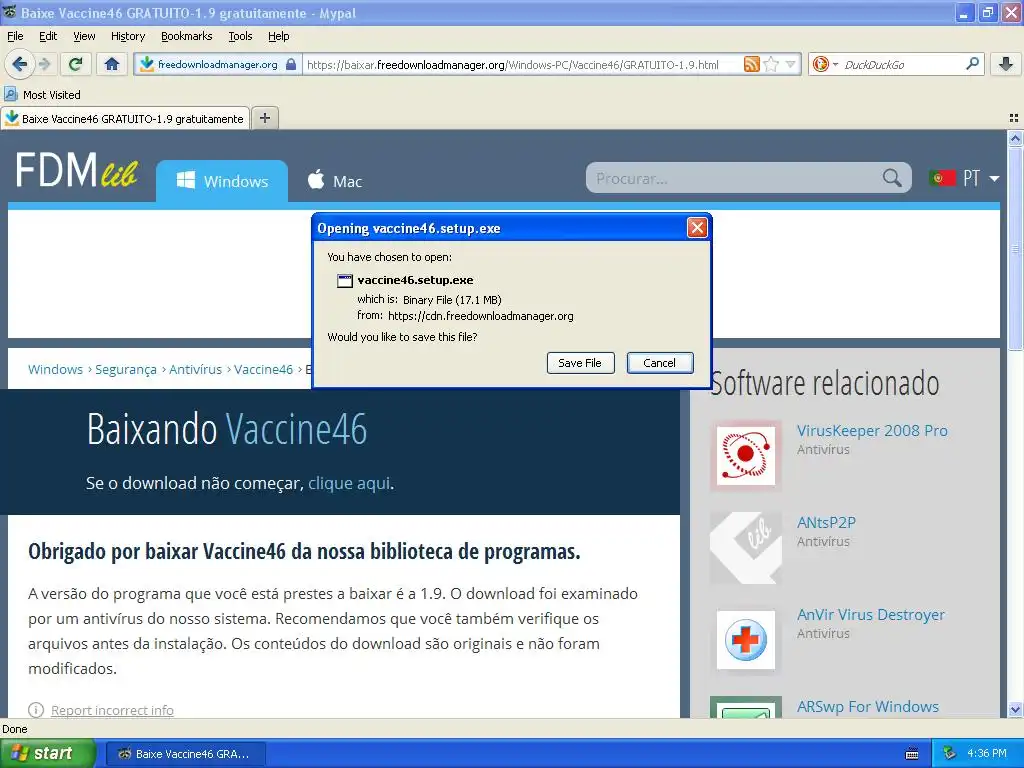
Task: Click the list all tabs icon
Action: coord(1014,118)
